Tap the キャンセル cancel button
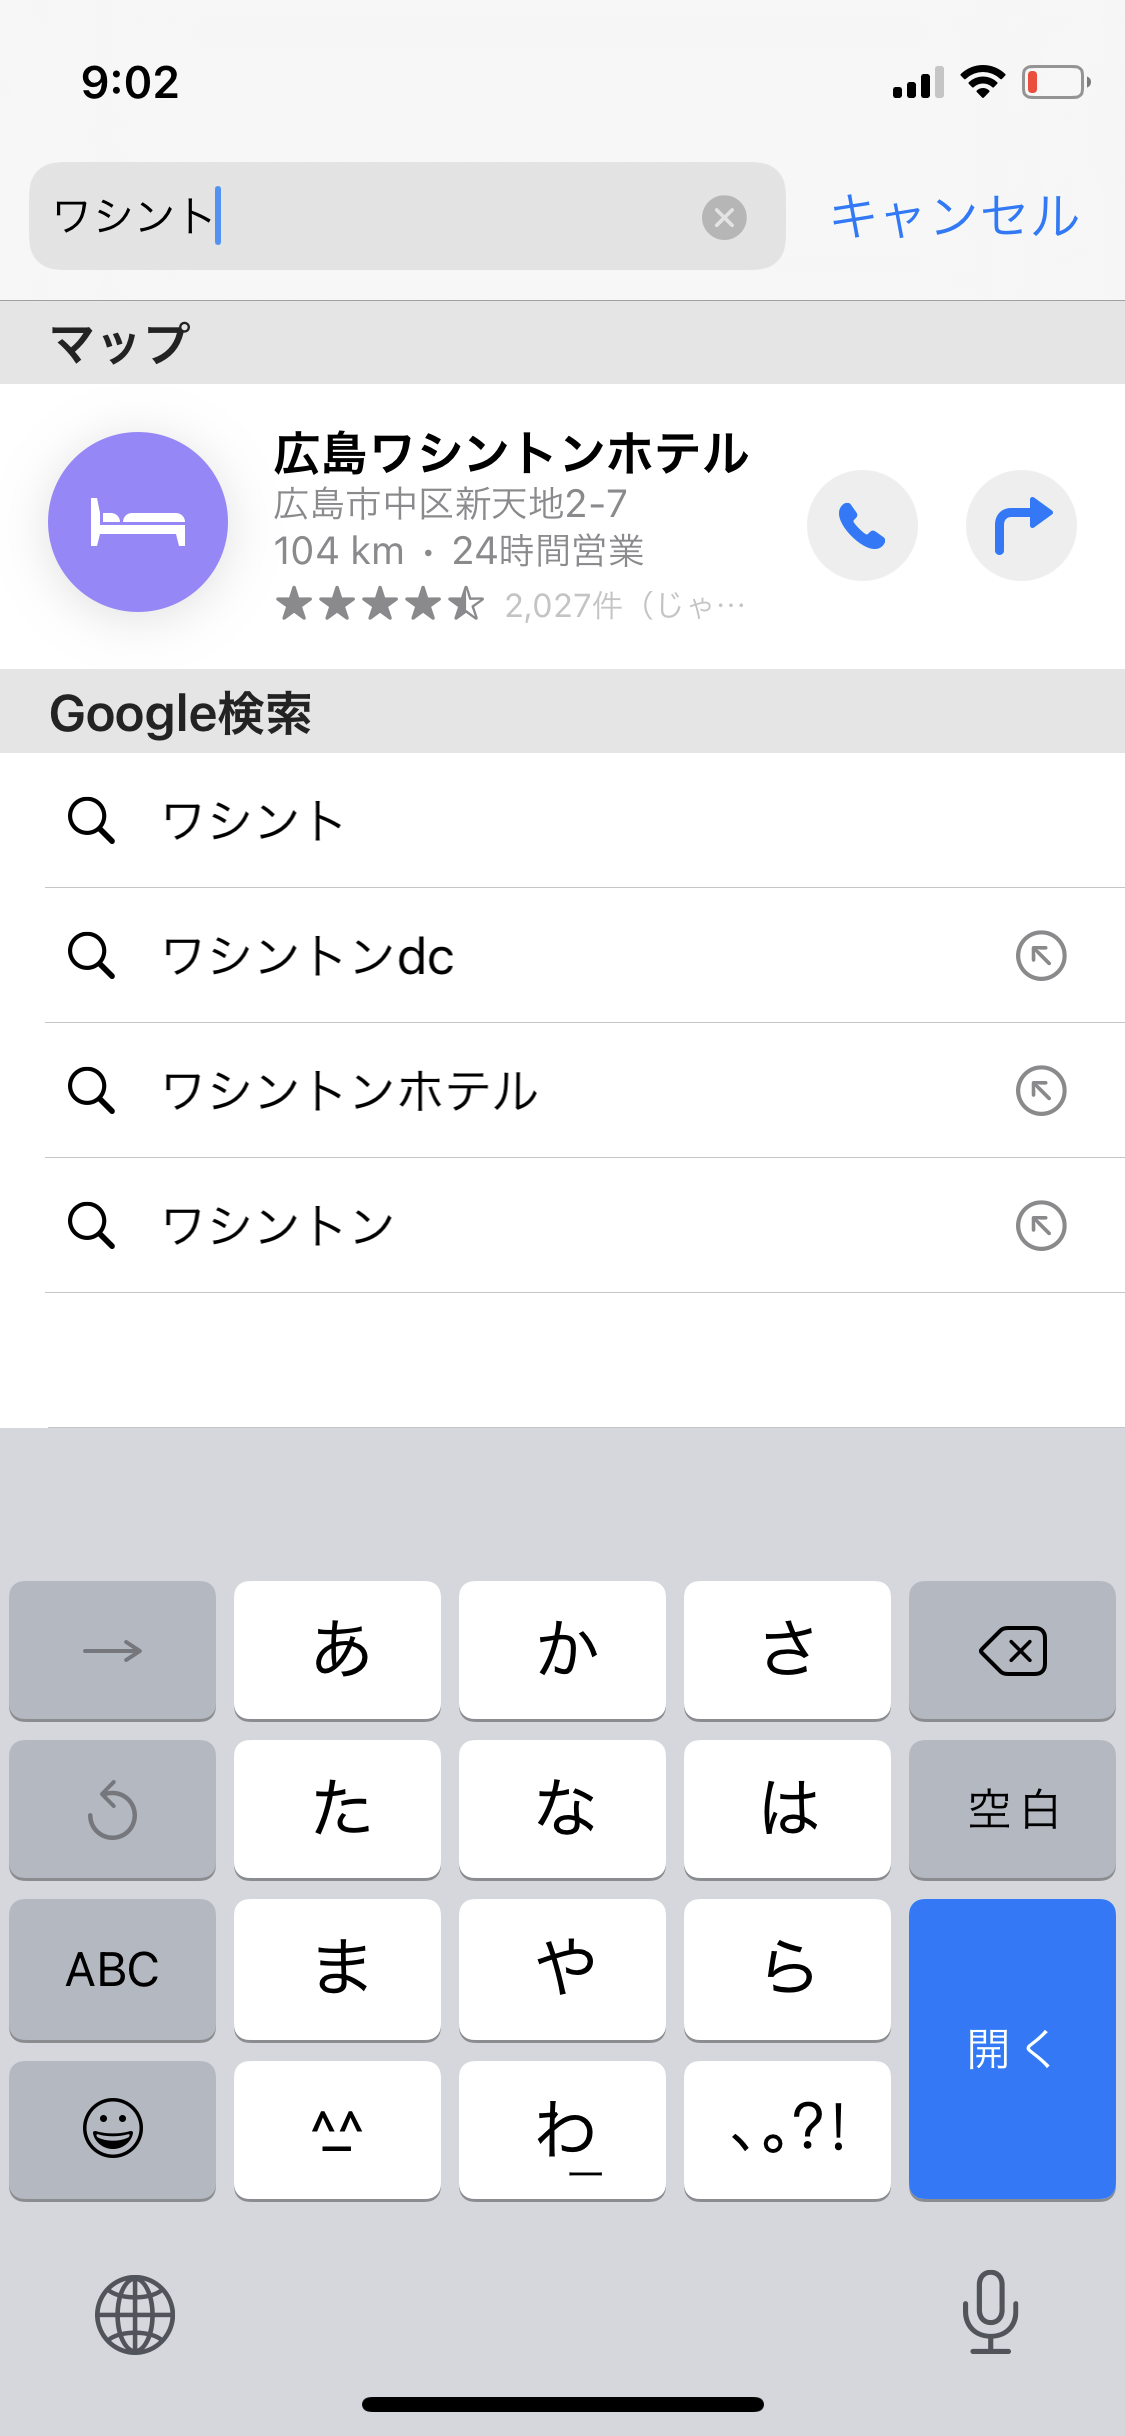 click(955, 216)
